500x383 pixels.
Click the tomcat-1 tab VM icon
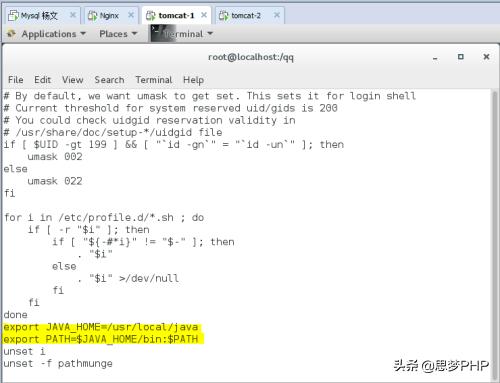tap(151, 16)
